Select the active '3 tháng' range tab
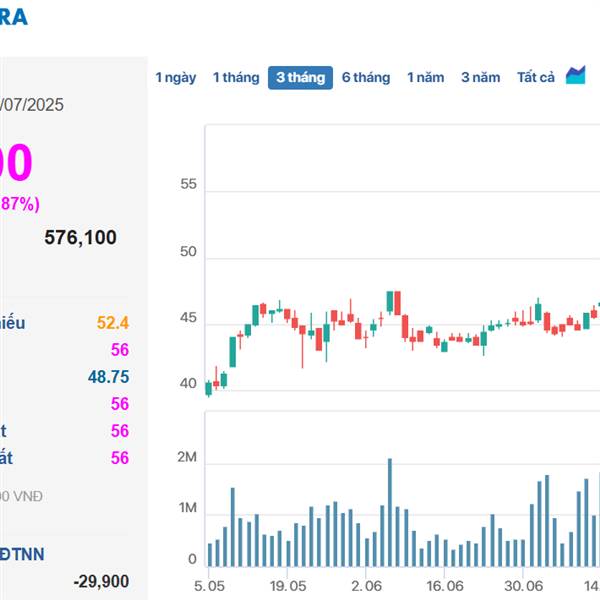600x600 pixels. tap(300, 78)
